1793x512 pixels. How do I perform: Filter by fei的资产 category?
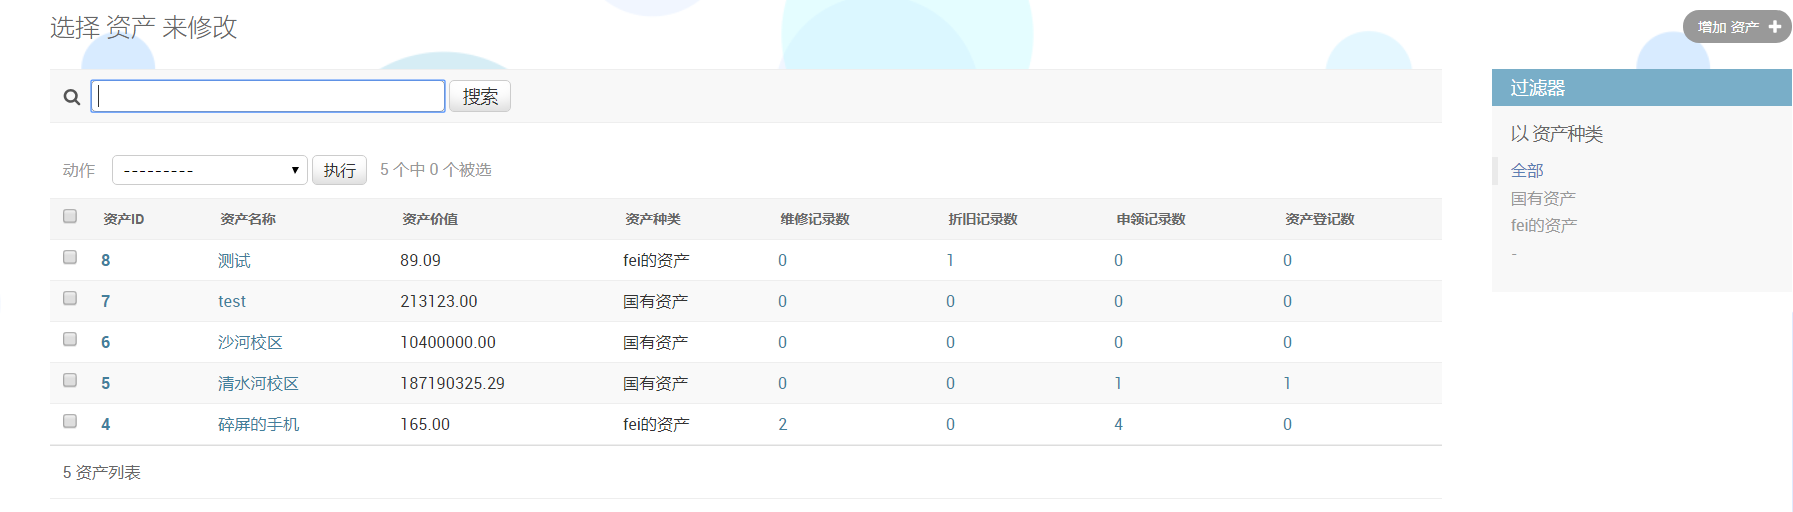tap(1543, 225)
